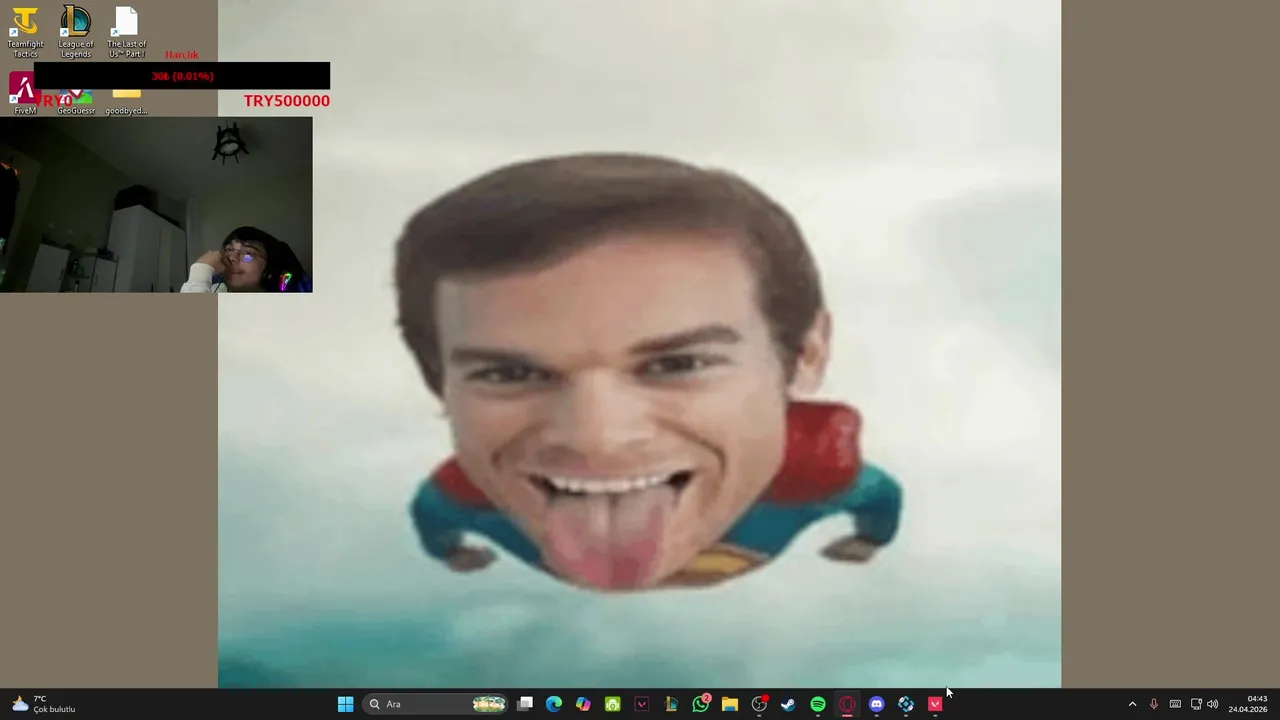Click the red 'Harcılık' overlay label

182,55
